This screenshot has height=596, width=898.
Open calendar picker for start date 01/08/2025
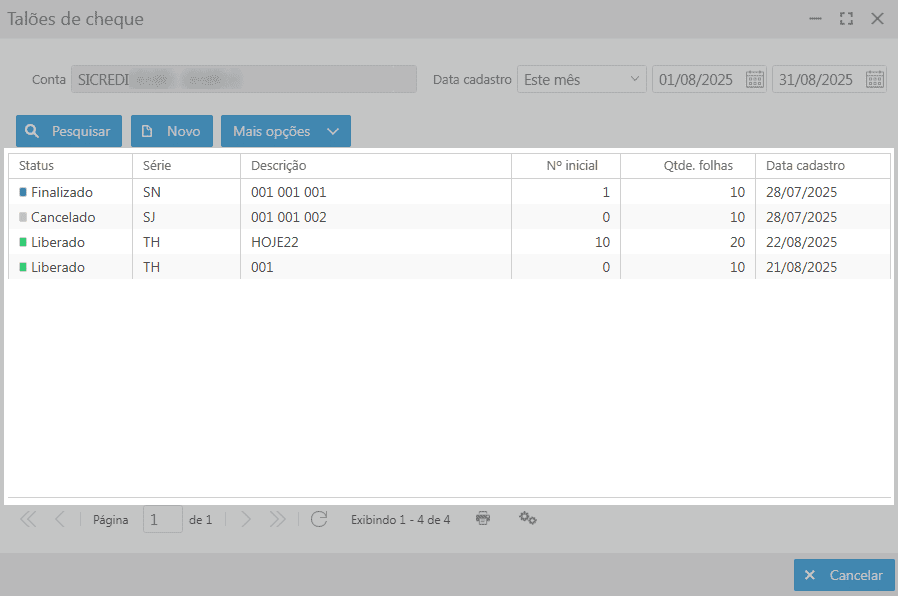coord(755,80)
